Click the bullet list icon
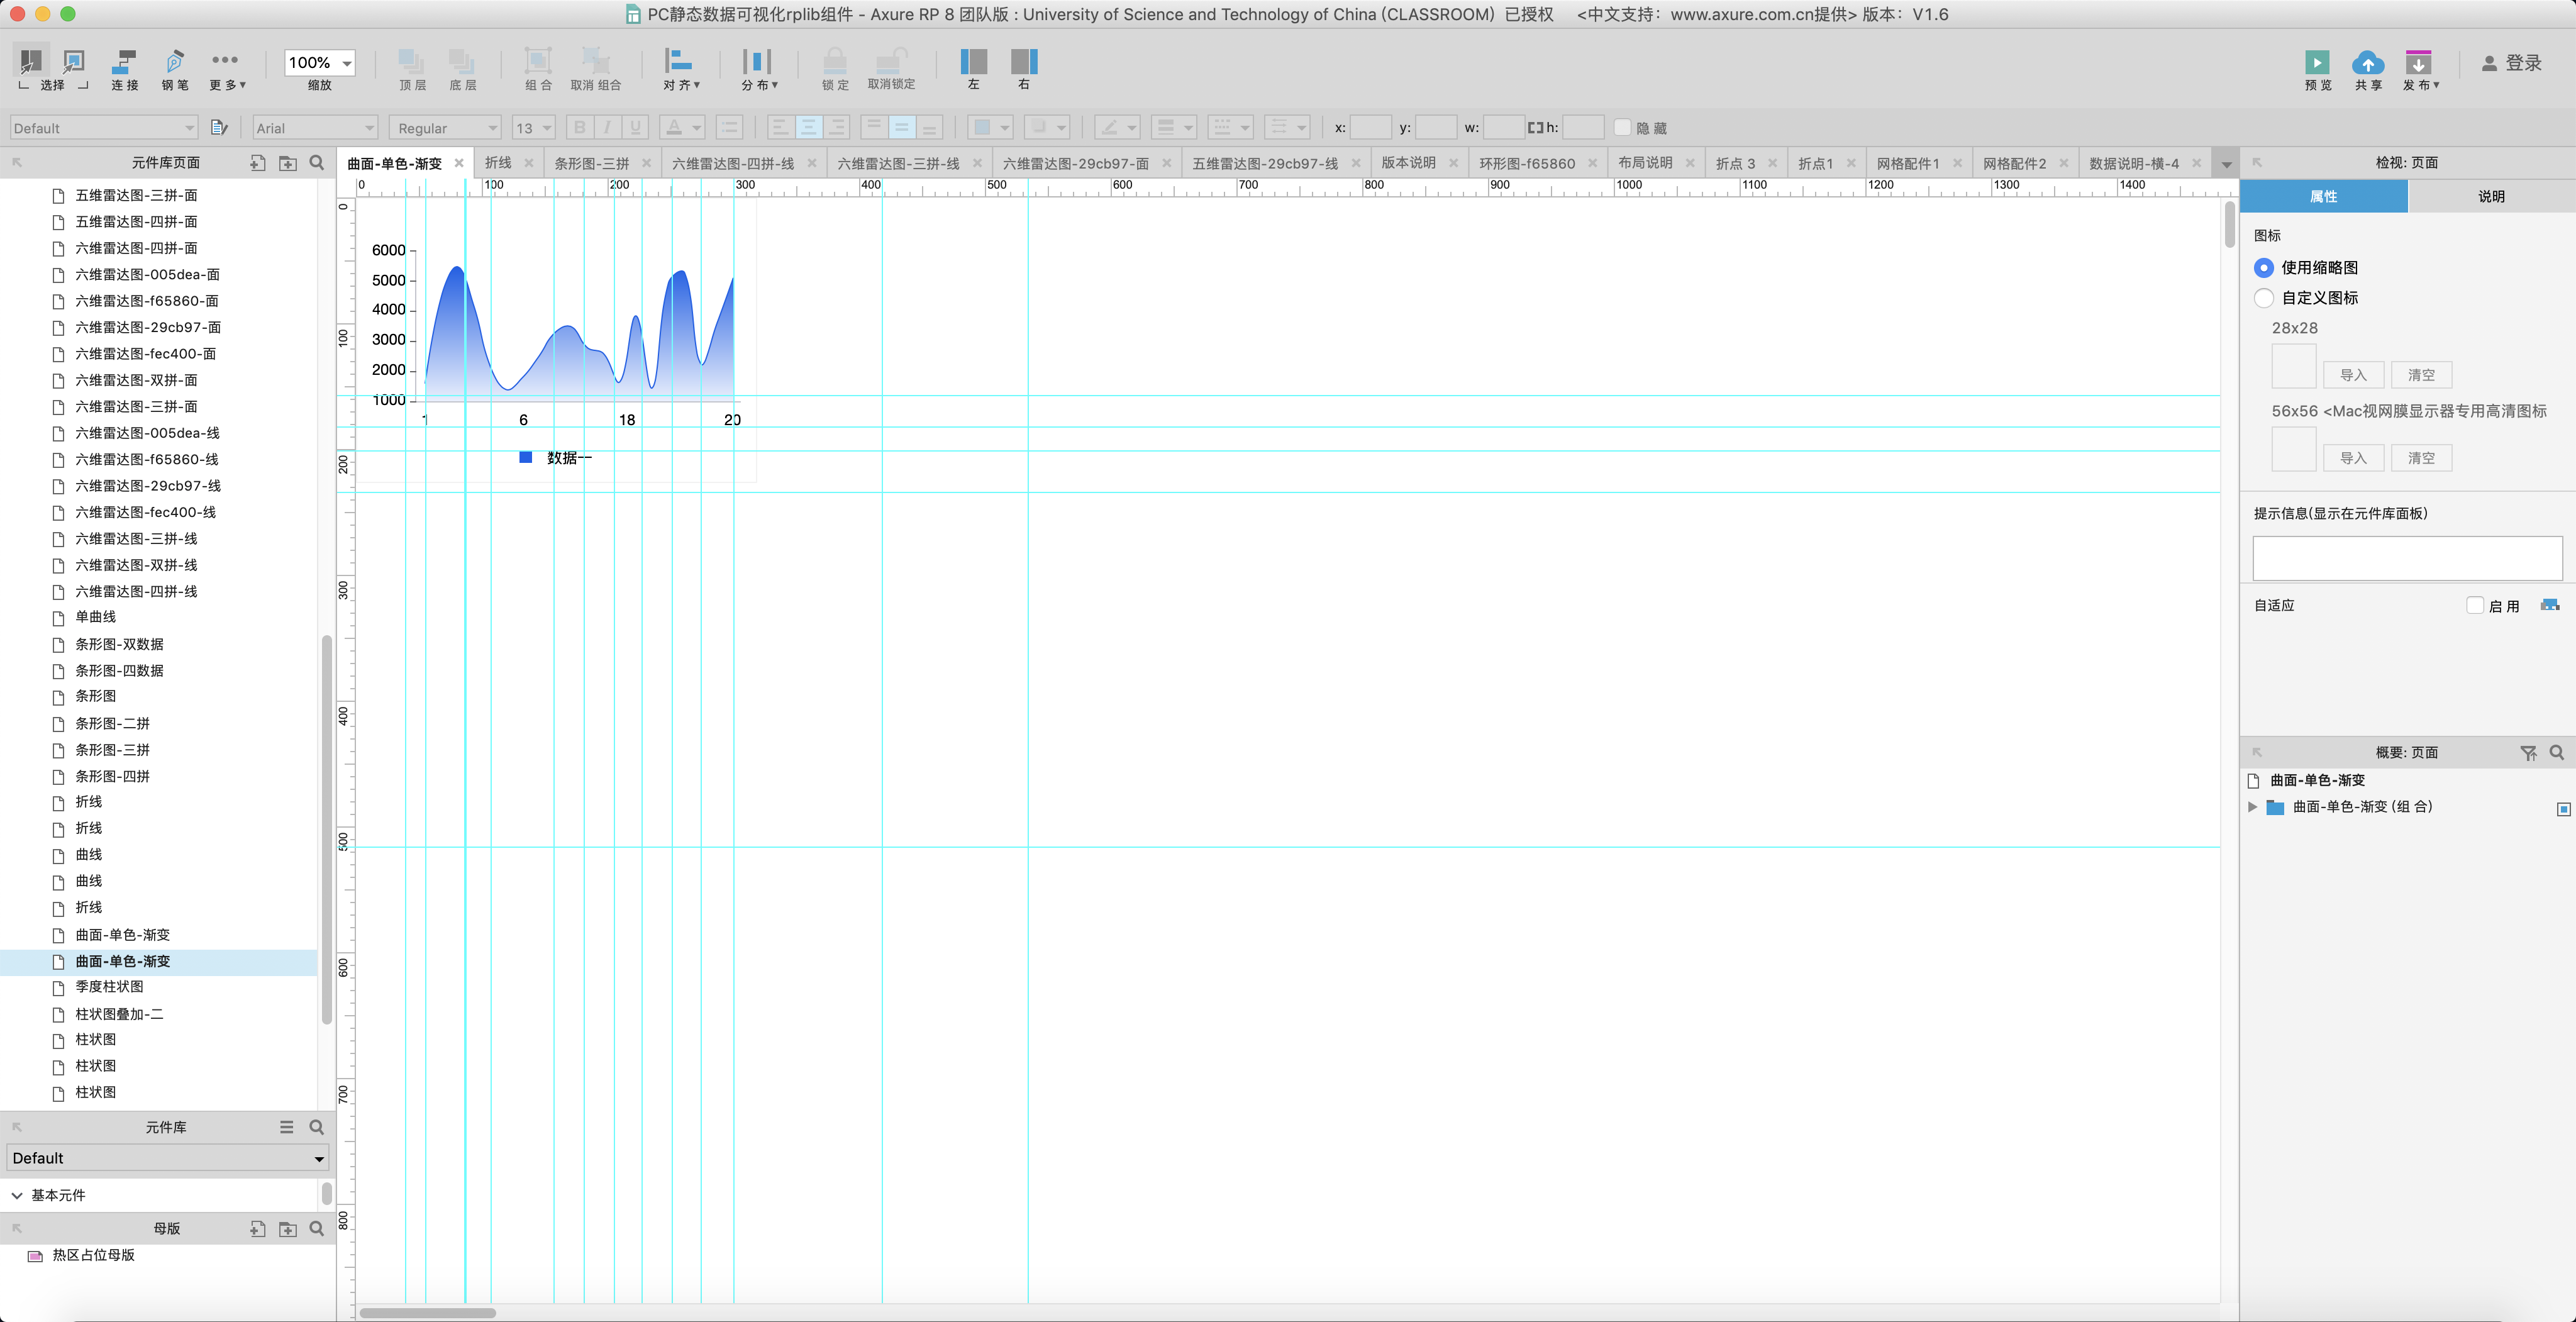2576x1322 pixels. [729, 128]
